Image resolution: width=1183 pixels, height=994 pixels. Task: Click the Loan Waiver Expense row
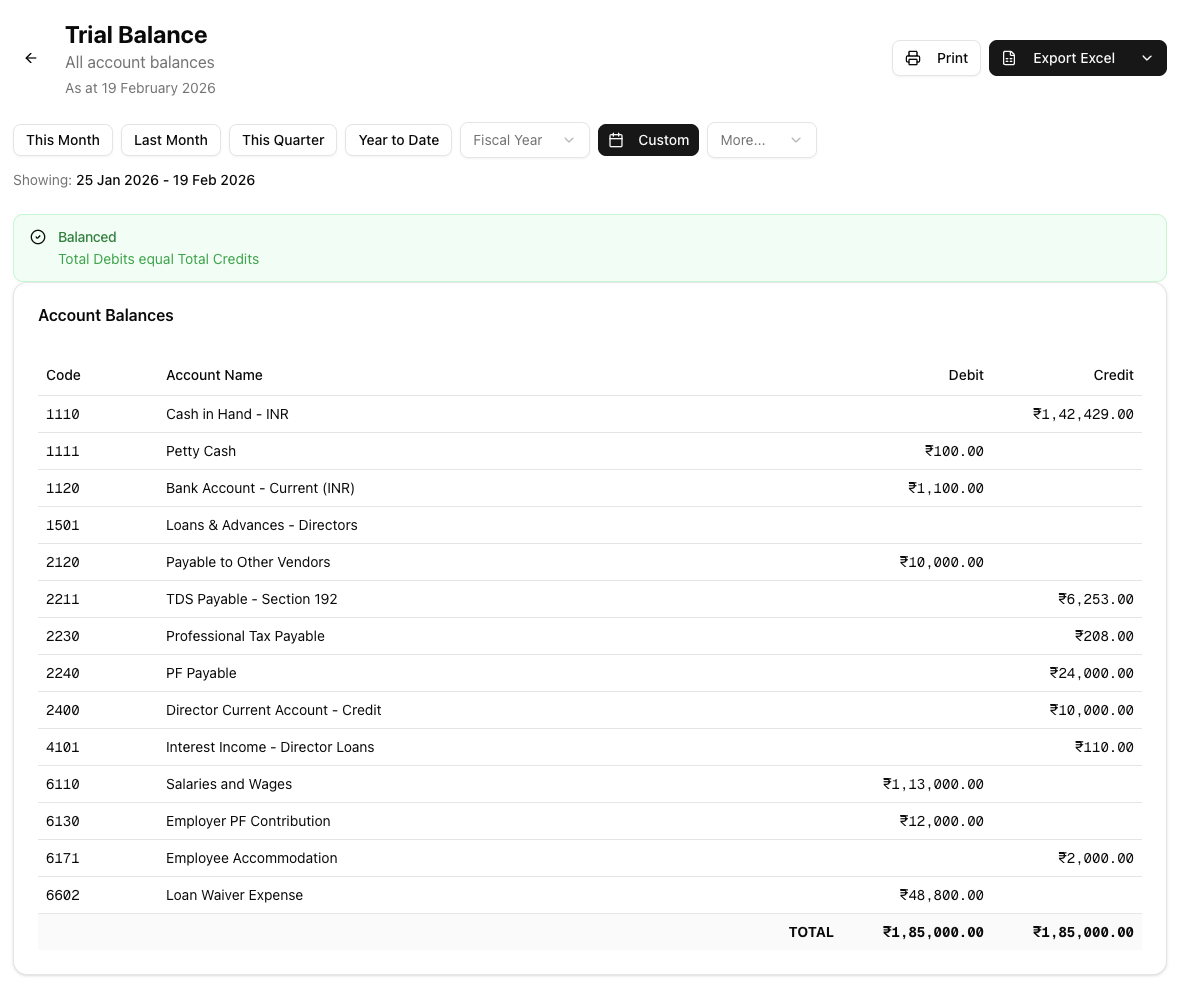[234, 895]
